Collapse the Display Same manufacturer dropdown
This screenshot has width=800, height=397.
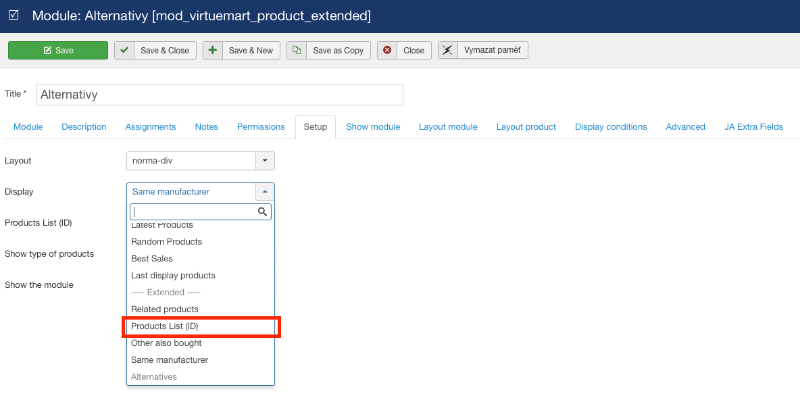[x=200, y=192]
